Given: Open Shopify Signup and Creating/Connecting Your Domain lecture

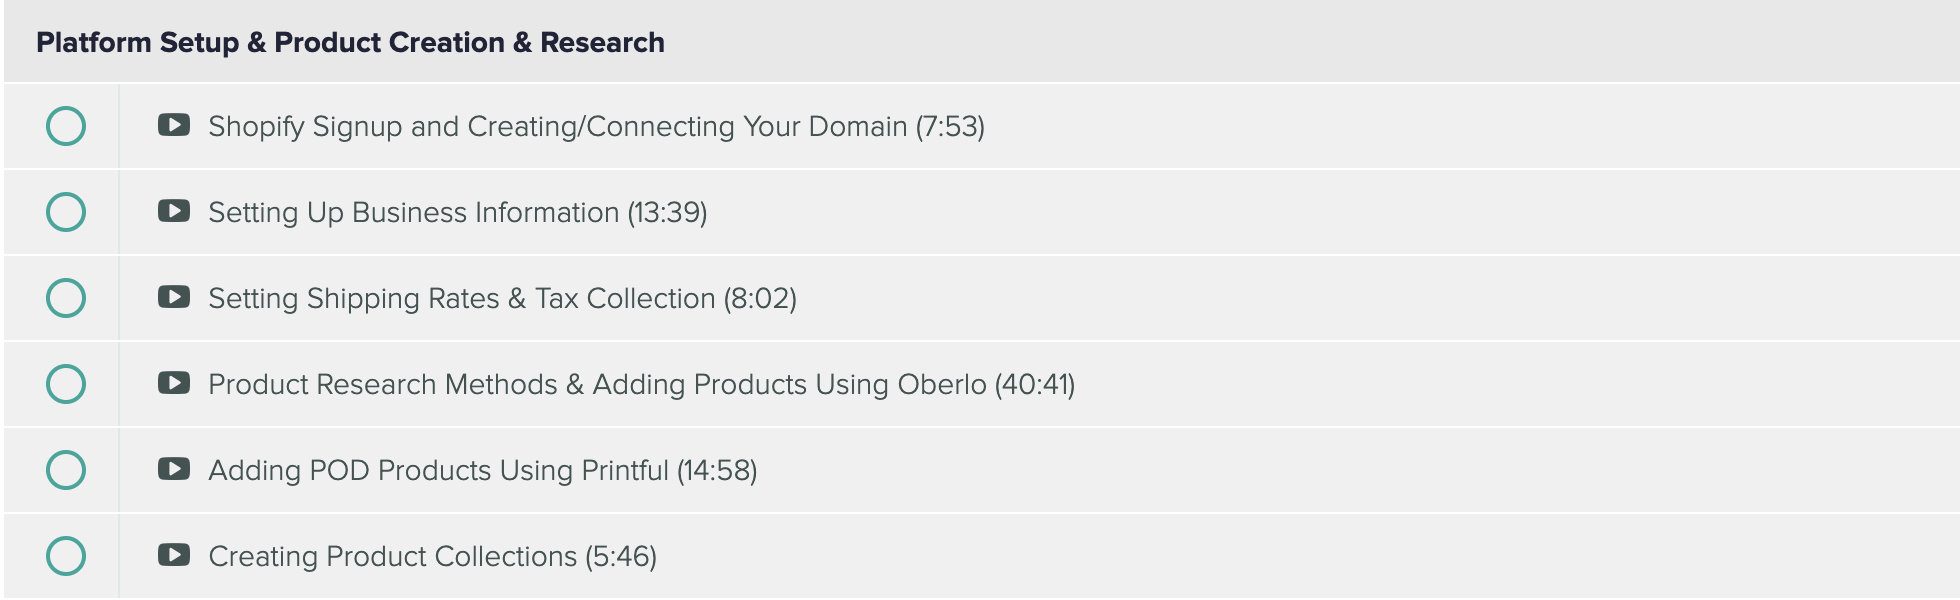Looking at the screenshot, I should coord(595,127).
